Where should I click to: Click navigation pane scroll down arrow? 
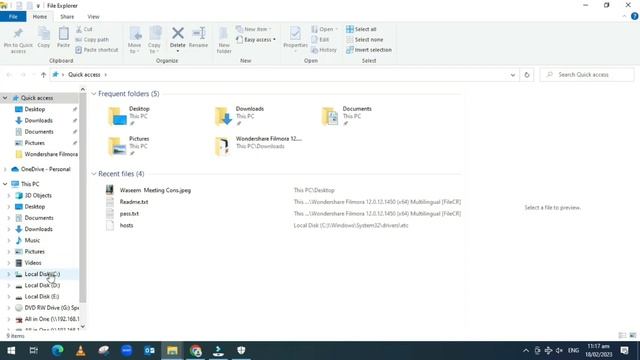click(x=83, y=327)
